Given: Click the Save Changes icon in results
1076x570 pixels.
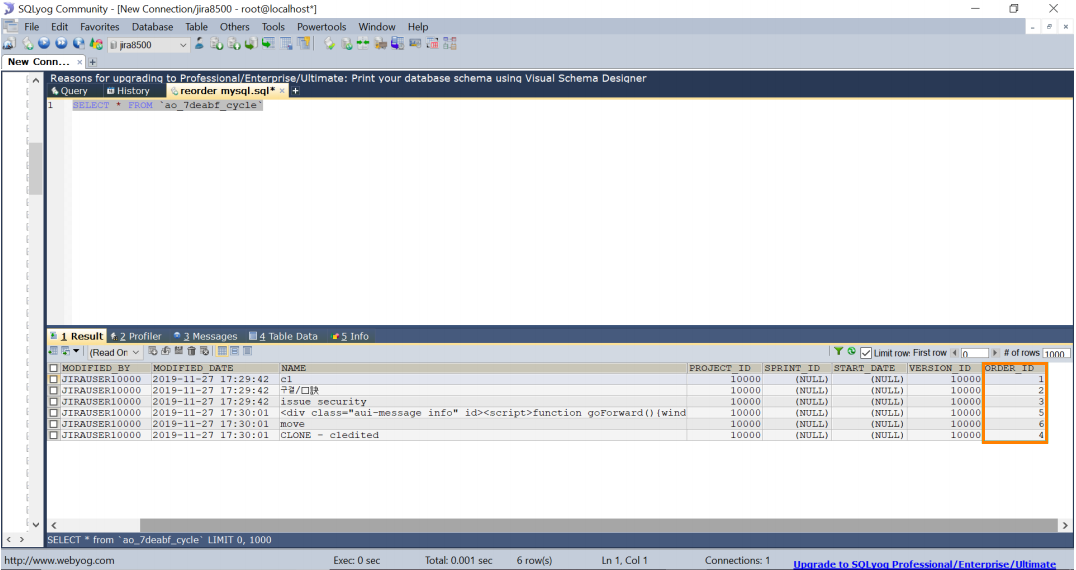Looking at the screenshot, I should tap(178, 351).
